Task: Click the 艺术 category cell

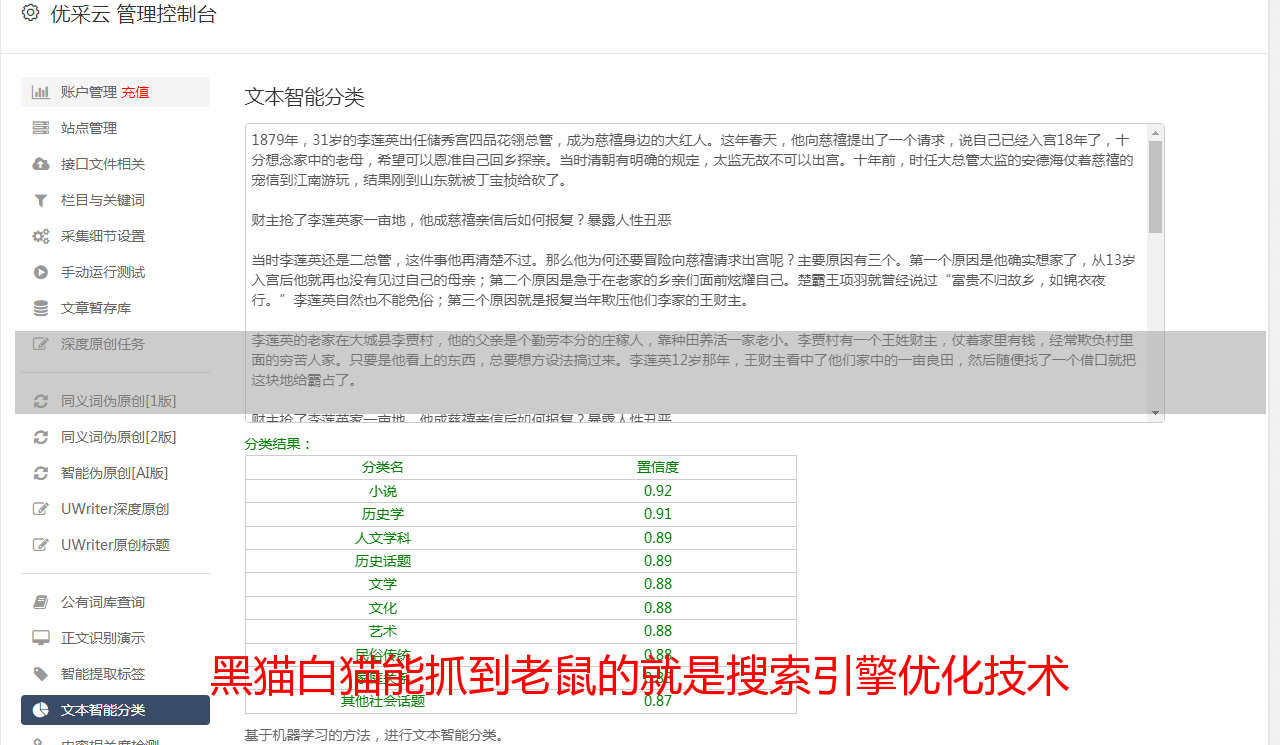Action: tap(383, 631)
